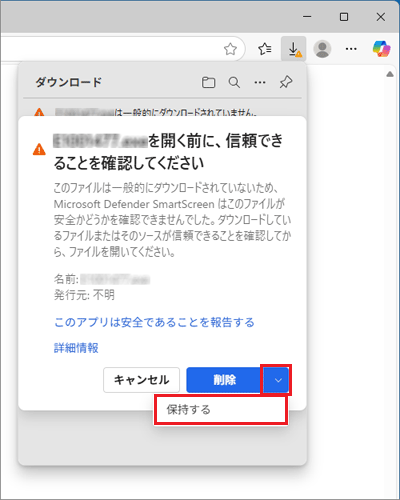Screen dimensions: 400x500
Task: Click the キャンセル button
Action: 142,380
